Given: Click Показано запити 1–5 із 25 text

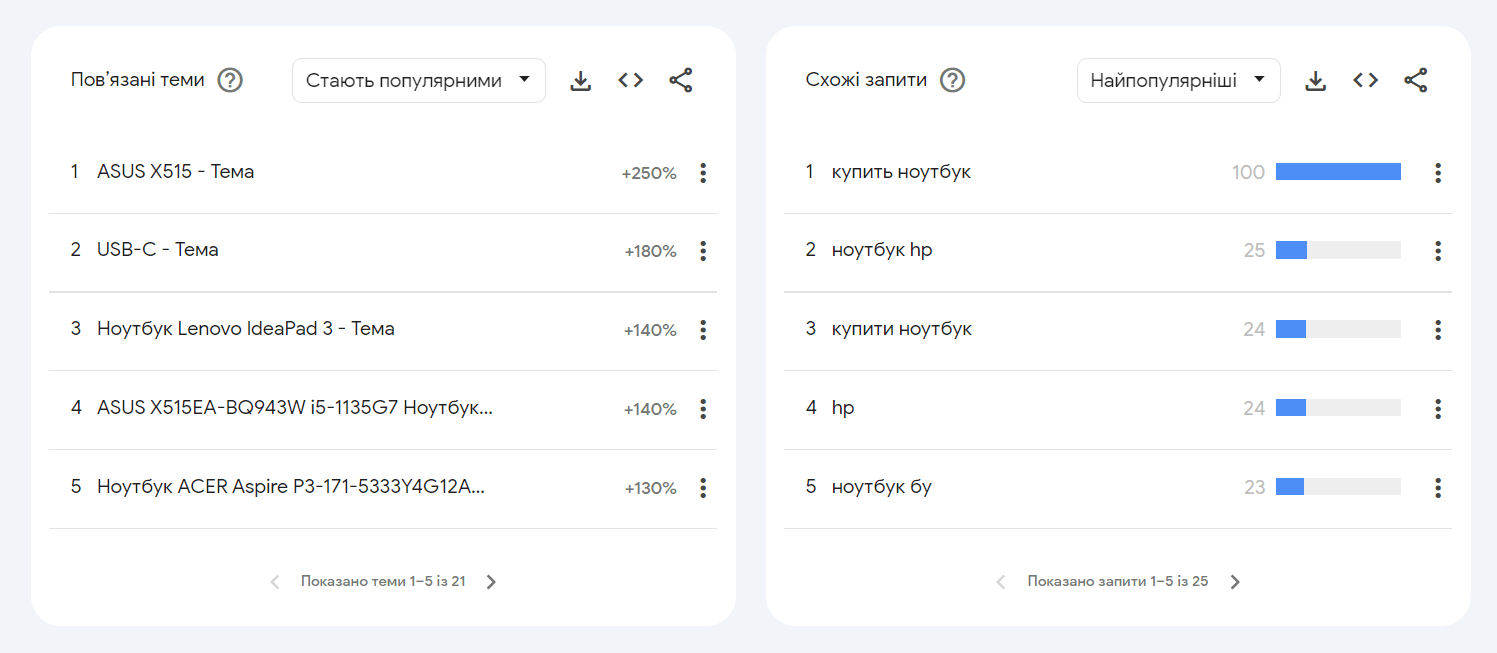Looking at the screenshot, I should (x=1118, y=581).
